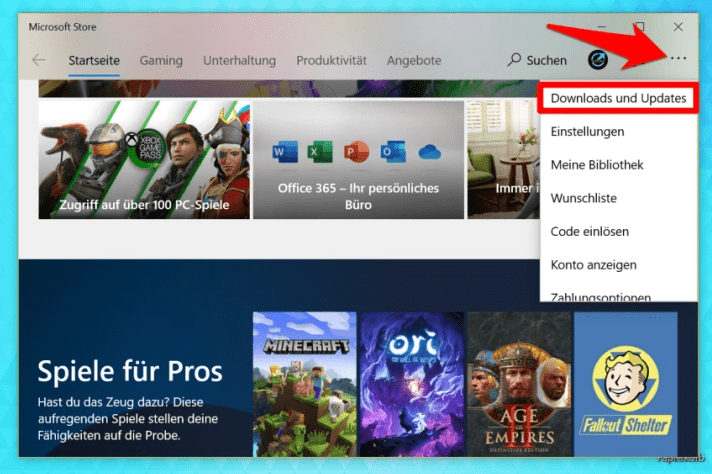Viewport: 712px width, 474px height.
Task: Open the Age of Empires II cover
Action: coord(519,384)
